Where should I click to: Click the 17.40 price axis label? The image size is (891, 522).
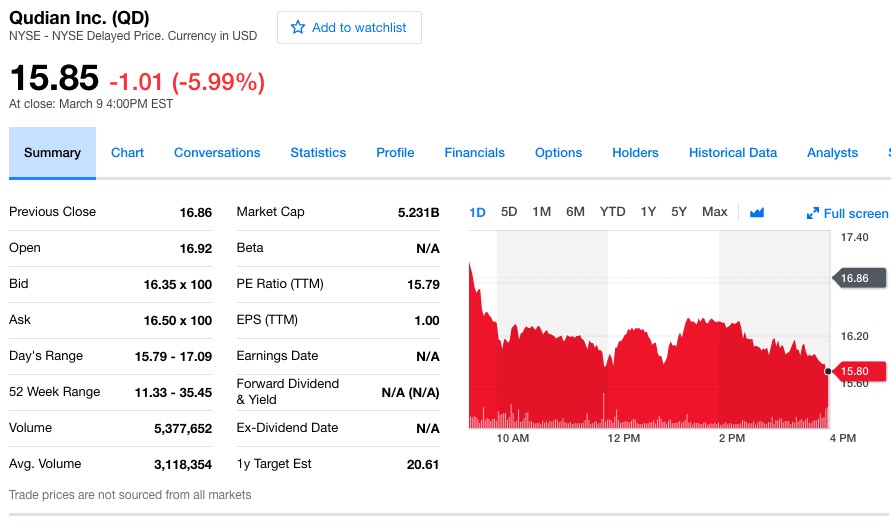[x=855, y=237]
